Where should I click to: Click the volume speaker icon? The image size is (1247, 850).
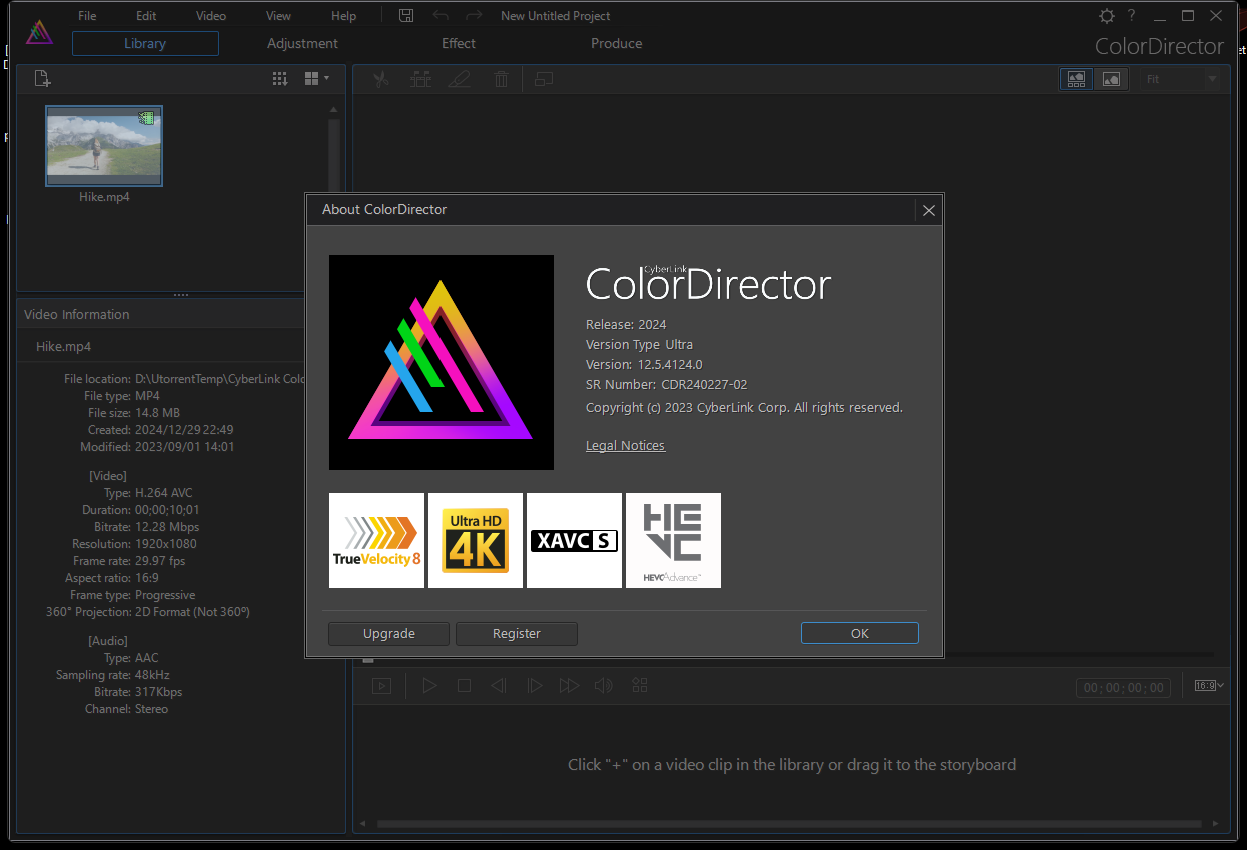(603, 686)
